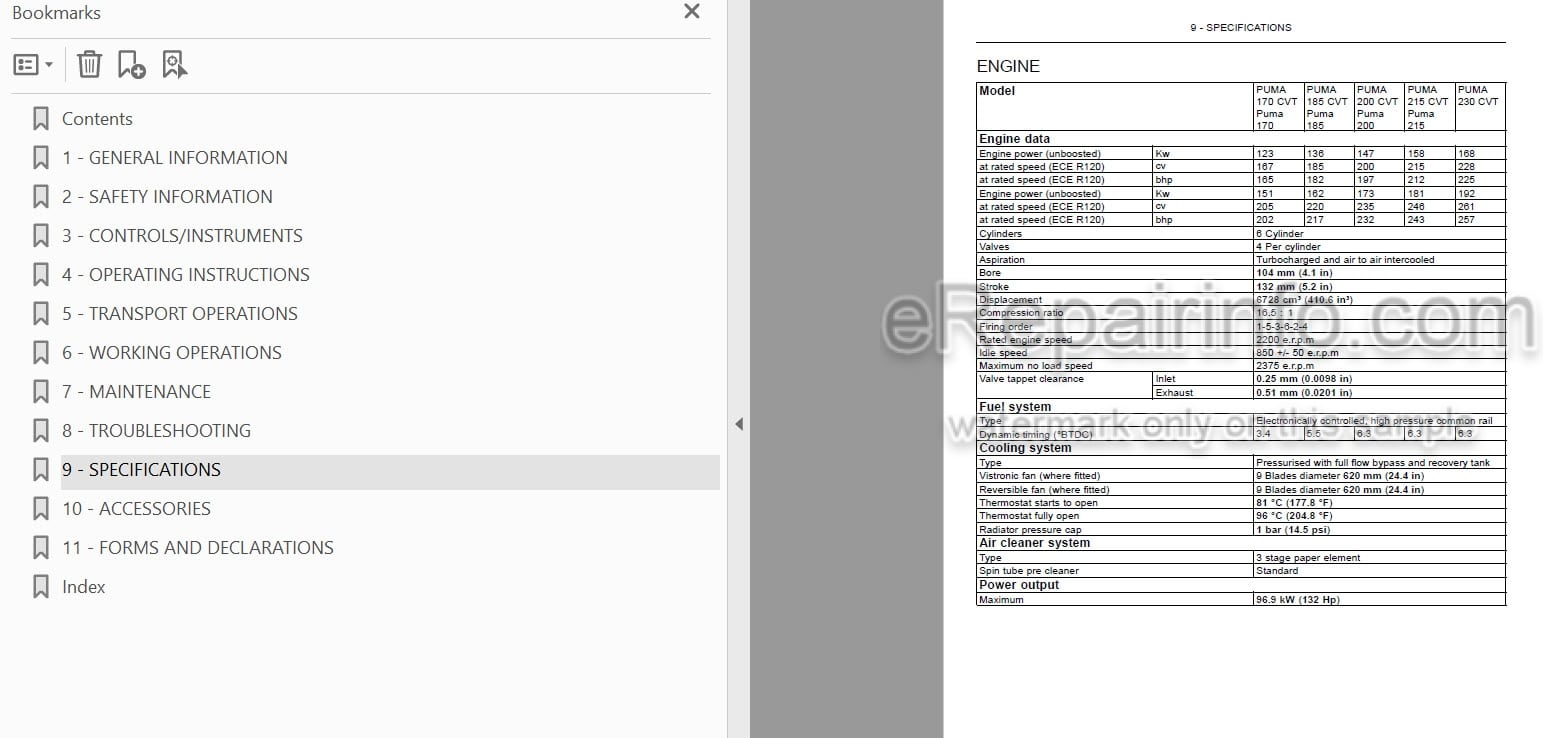Click bookmark icon beside 1 - GENERAL INFORMATION
1543x738 pixels.
pos(41,158)
